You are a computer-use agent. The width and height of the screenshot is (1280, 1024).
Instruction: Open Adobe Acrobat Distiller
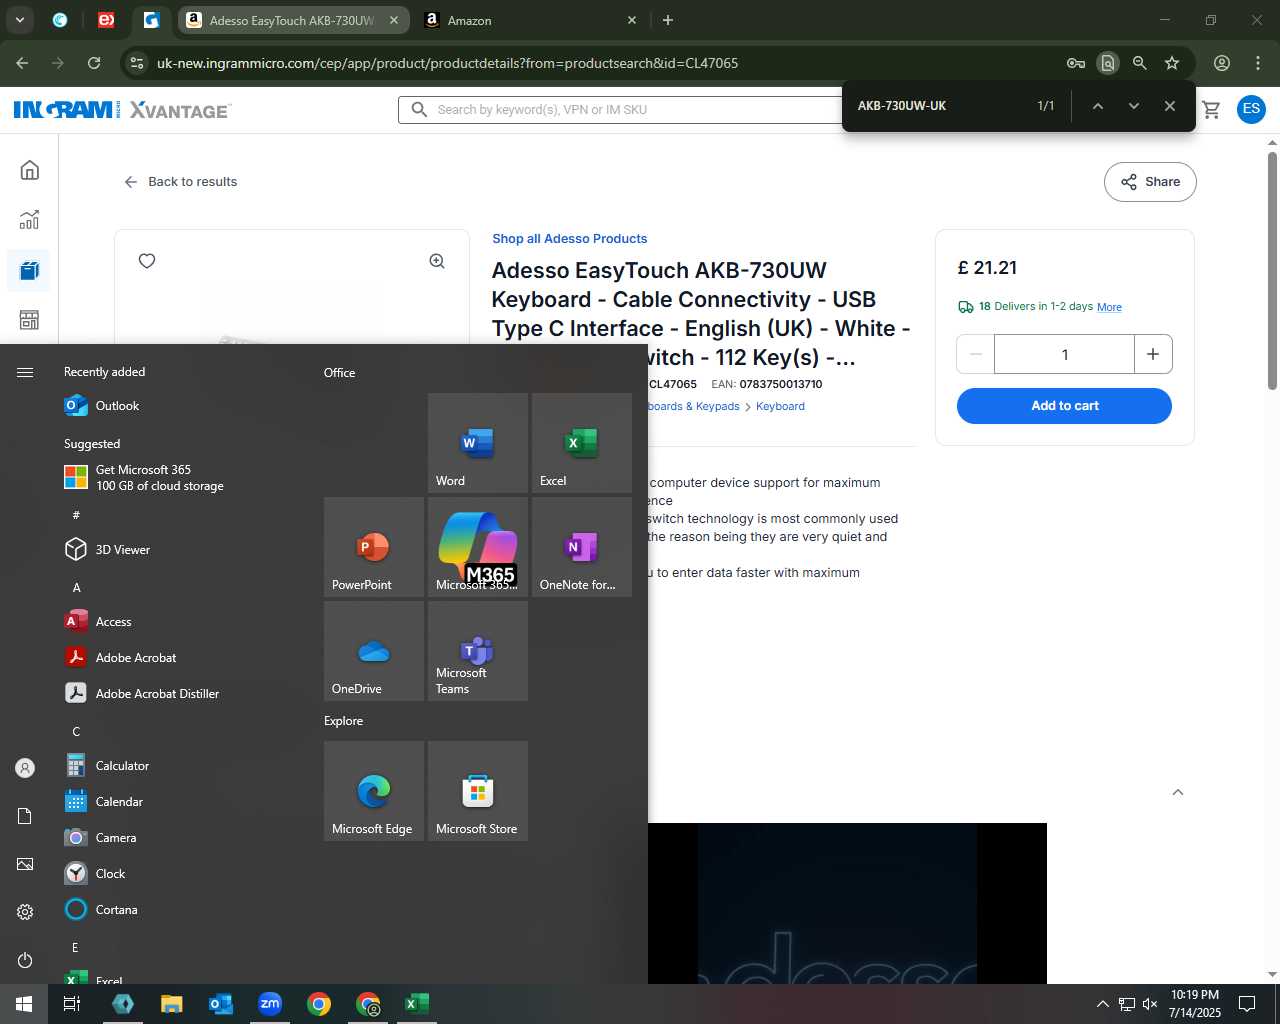coord(180,693)
